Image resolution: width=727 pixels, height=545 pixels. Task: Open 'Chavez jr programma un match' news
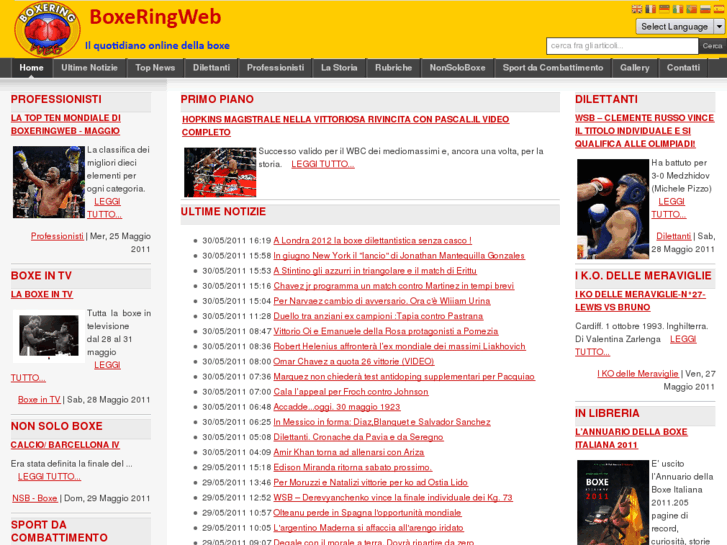pos(394,286)
